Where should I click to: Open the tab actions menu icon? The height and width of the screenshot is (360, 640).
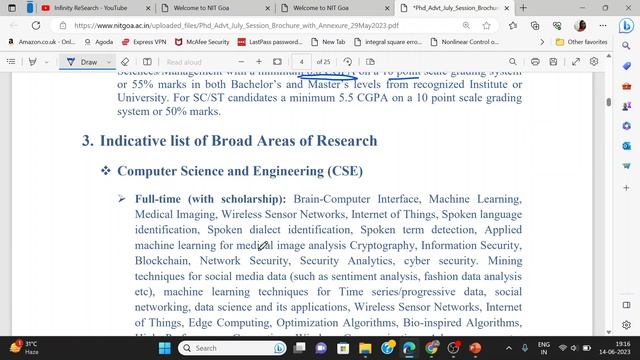12,8
